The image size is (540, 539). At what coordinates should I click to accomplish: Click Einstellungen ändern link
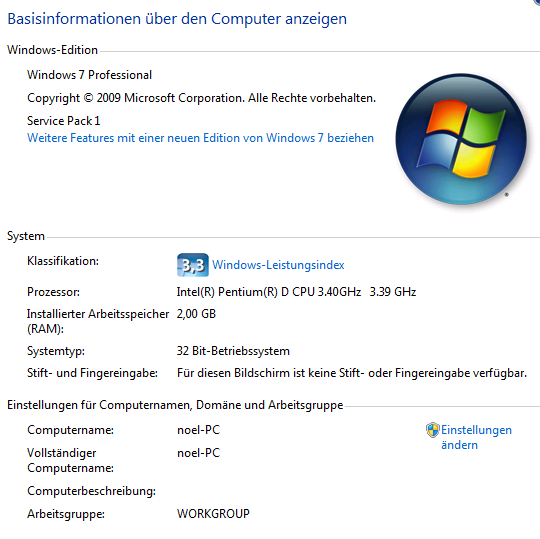click(x=476, y=437)
